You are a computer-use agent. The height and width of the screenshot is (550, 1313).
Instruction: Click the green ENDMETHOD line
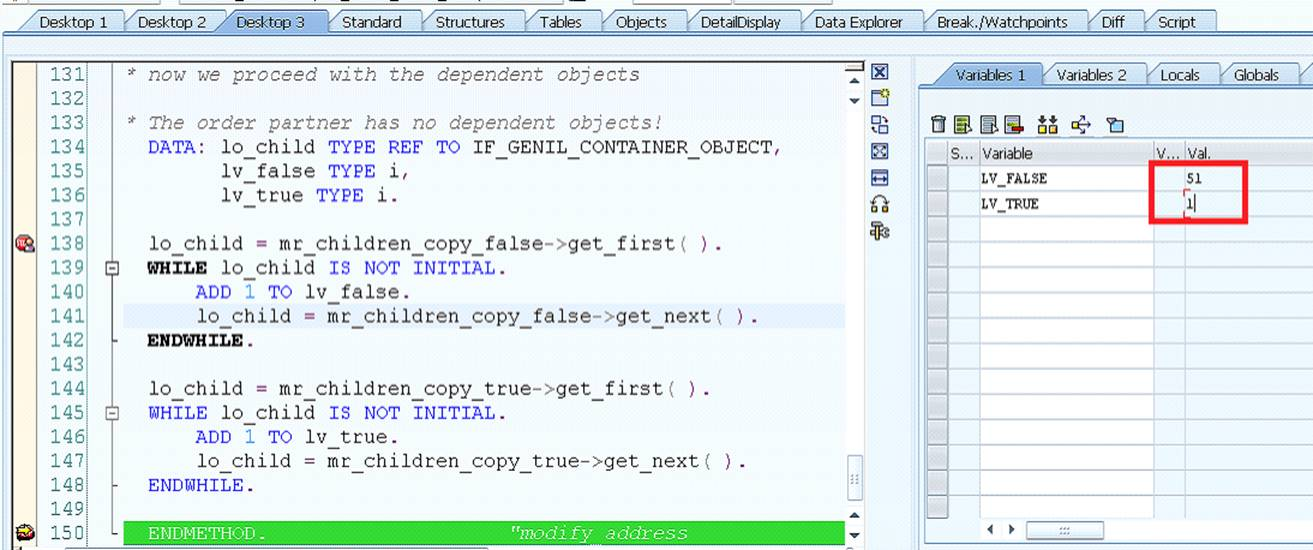pyautogui.click(x=484, y=532)
